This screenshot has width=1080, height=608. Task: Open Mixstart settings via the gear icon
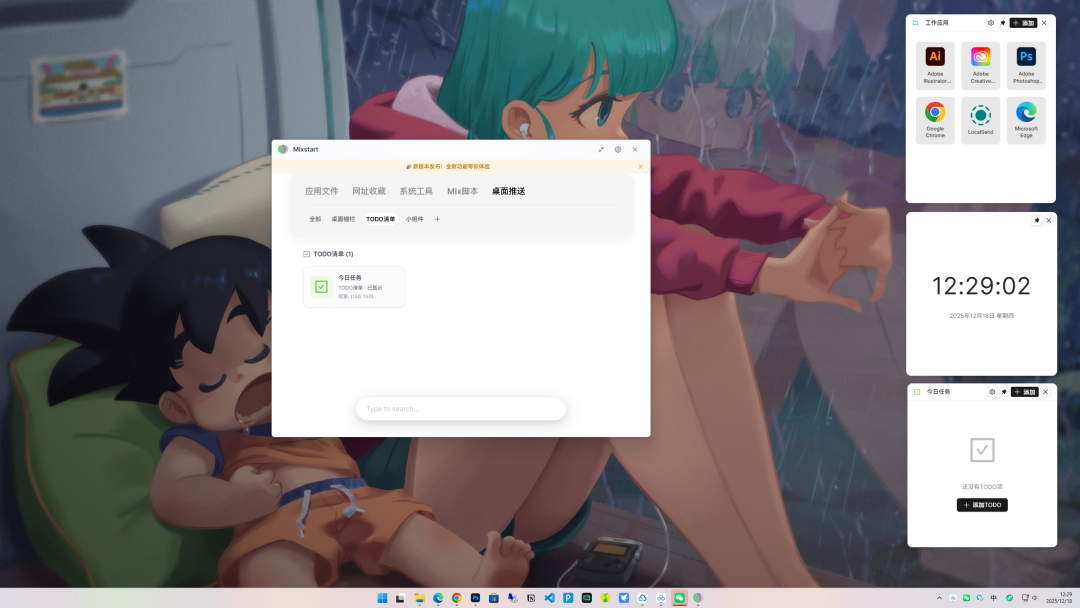point(617,149)
